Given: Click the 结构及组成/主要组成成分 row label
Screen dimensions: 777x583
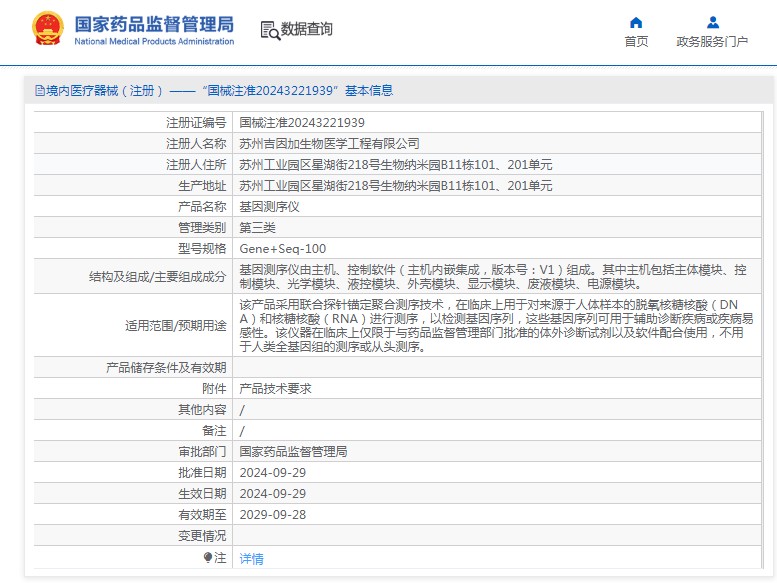Looking at the screenshot, I should pos(158,277).
